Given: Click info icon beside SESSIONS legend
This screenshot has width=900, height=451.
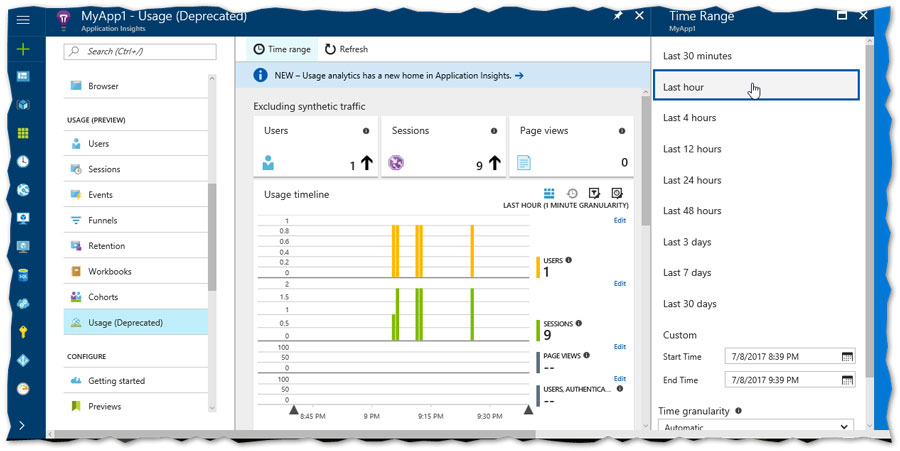Looking at the screenshot, I should [579, 323].
